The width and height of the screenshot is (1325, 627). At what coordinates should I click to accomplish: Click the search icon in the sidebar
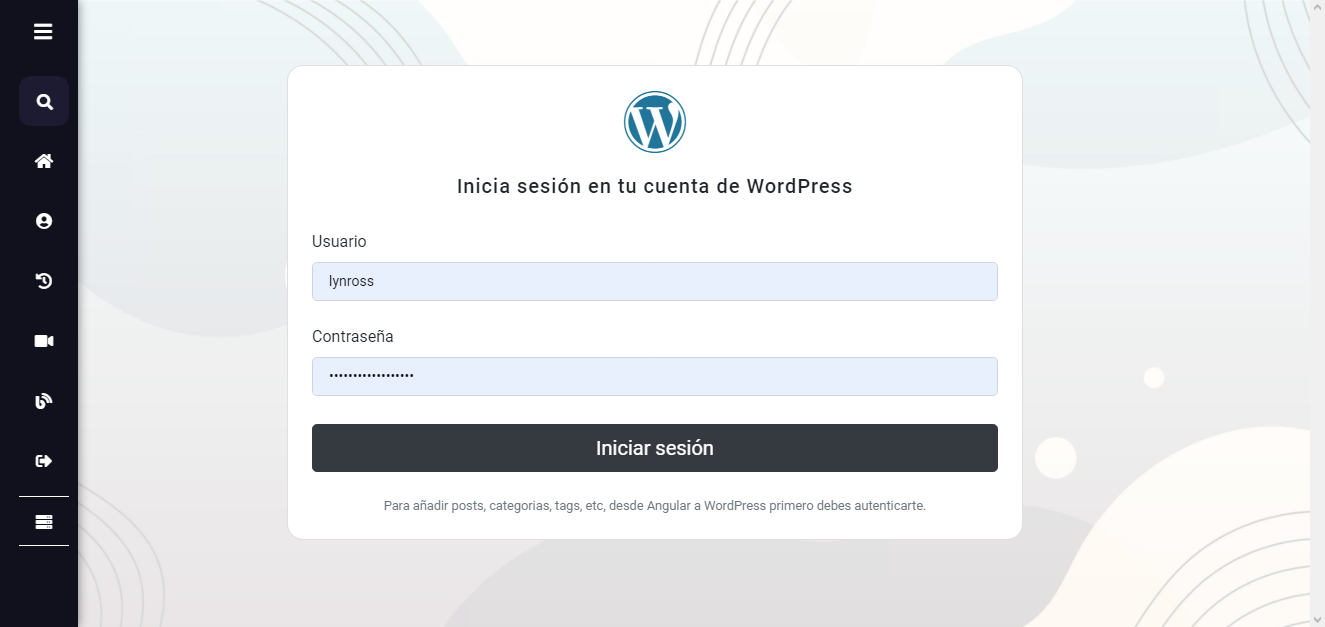(44, 101)
